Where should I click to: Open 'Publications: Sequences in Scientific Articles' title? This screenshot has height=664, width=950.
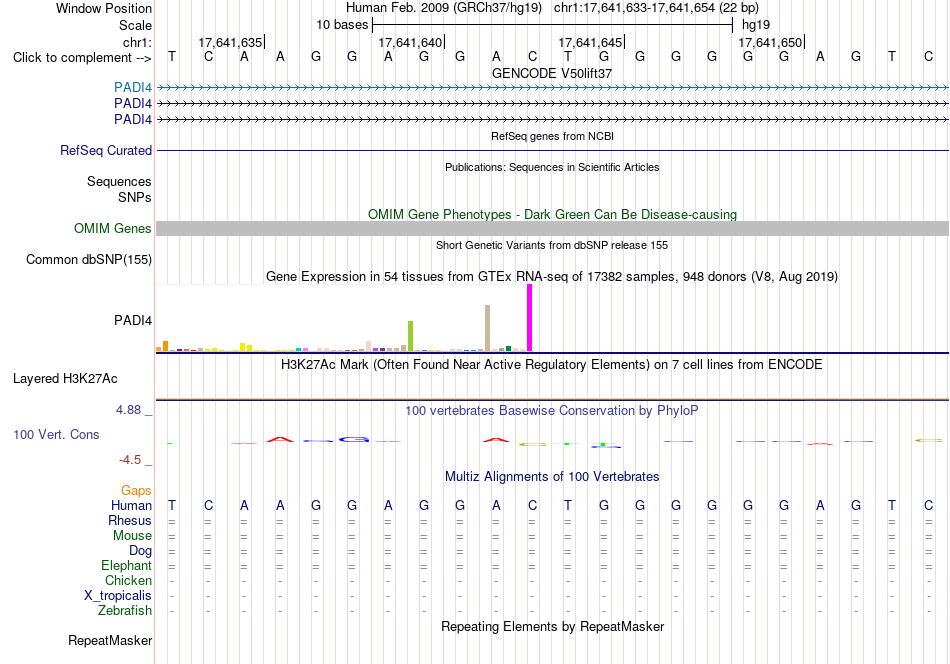(x=552, y=167)
